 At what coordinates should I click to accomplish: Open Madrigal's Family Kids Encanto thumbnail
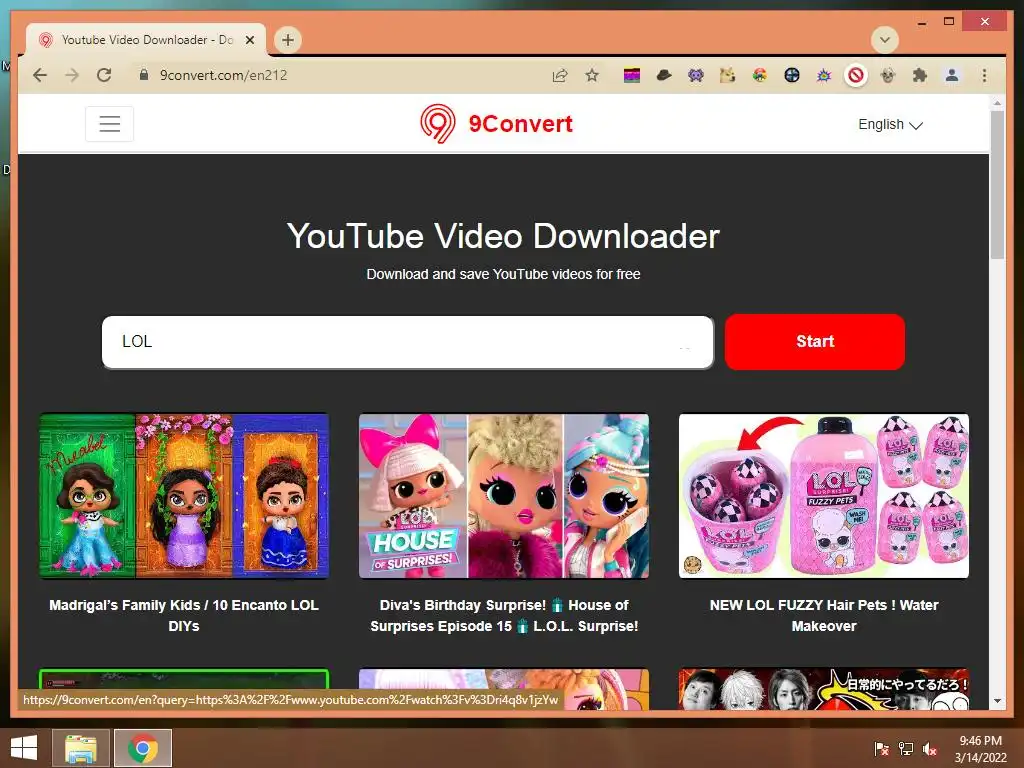(x=184, y=496)
